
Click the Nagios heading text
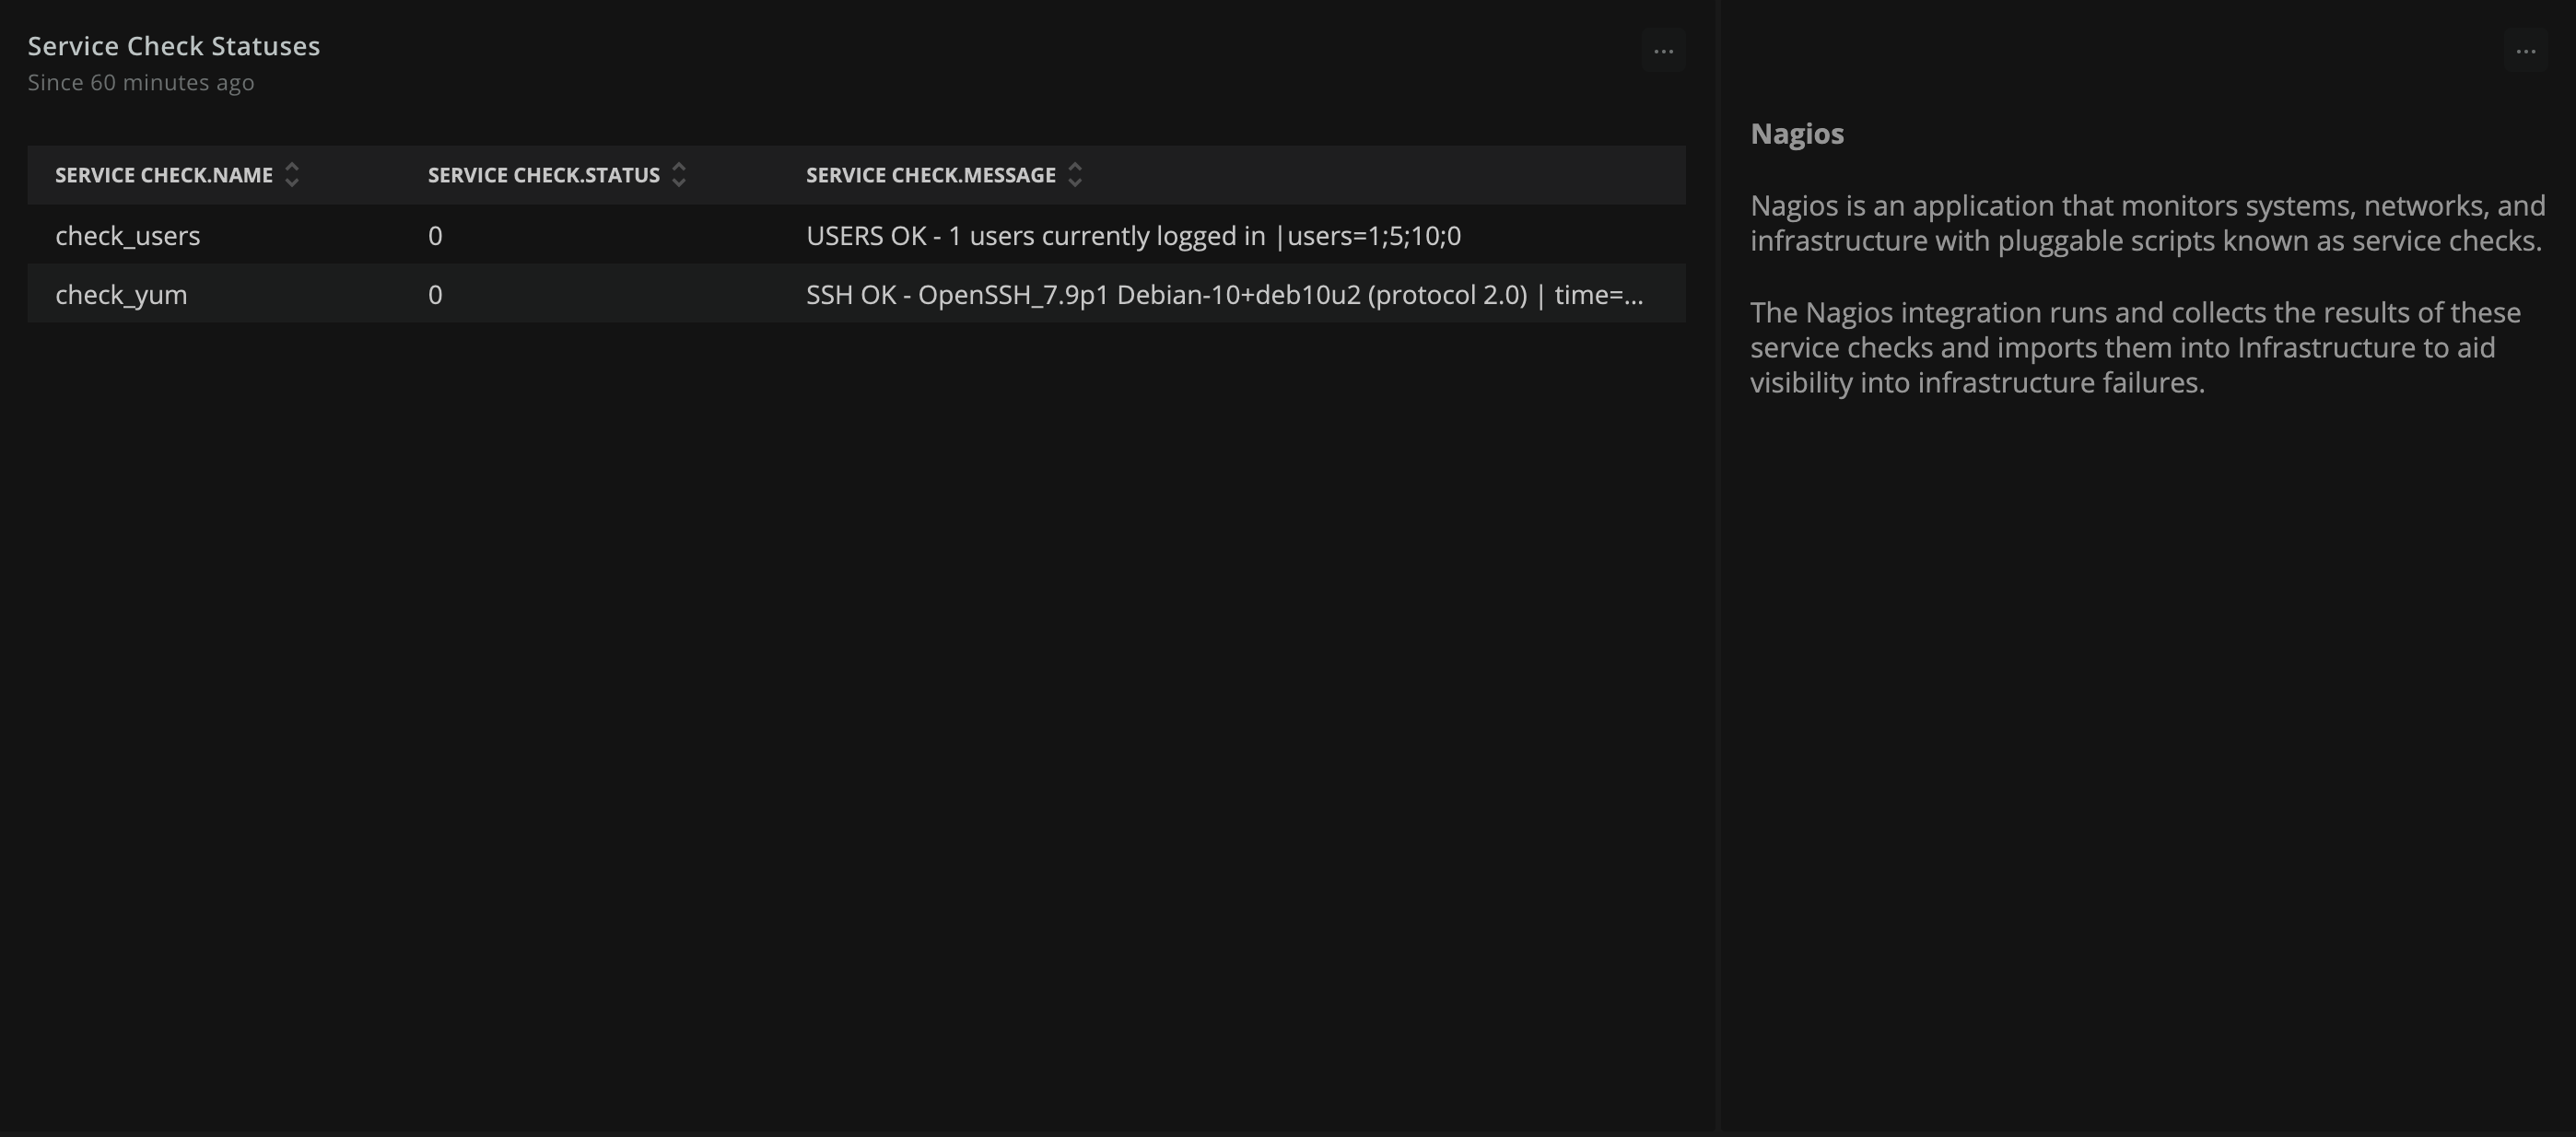click(1796, 134)
